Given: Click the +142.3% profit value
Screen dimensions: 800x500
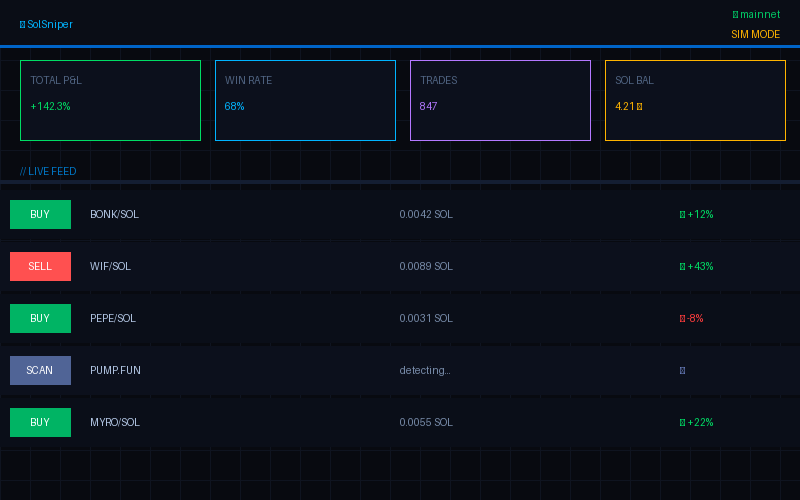Looking at the screenshot, I should point(51,106).
